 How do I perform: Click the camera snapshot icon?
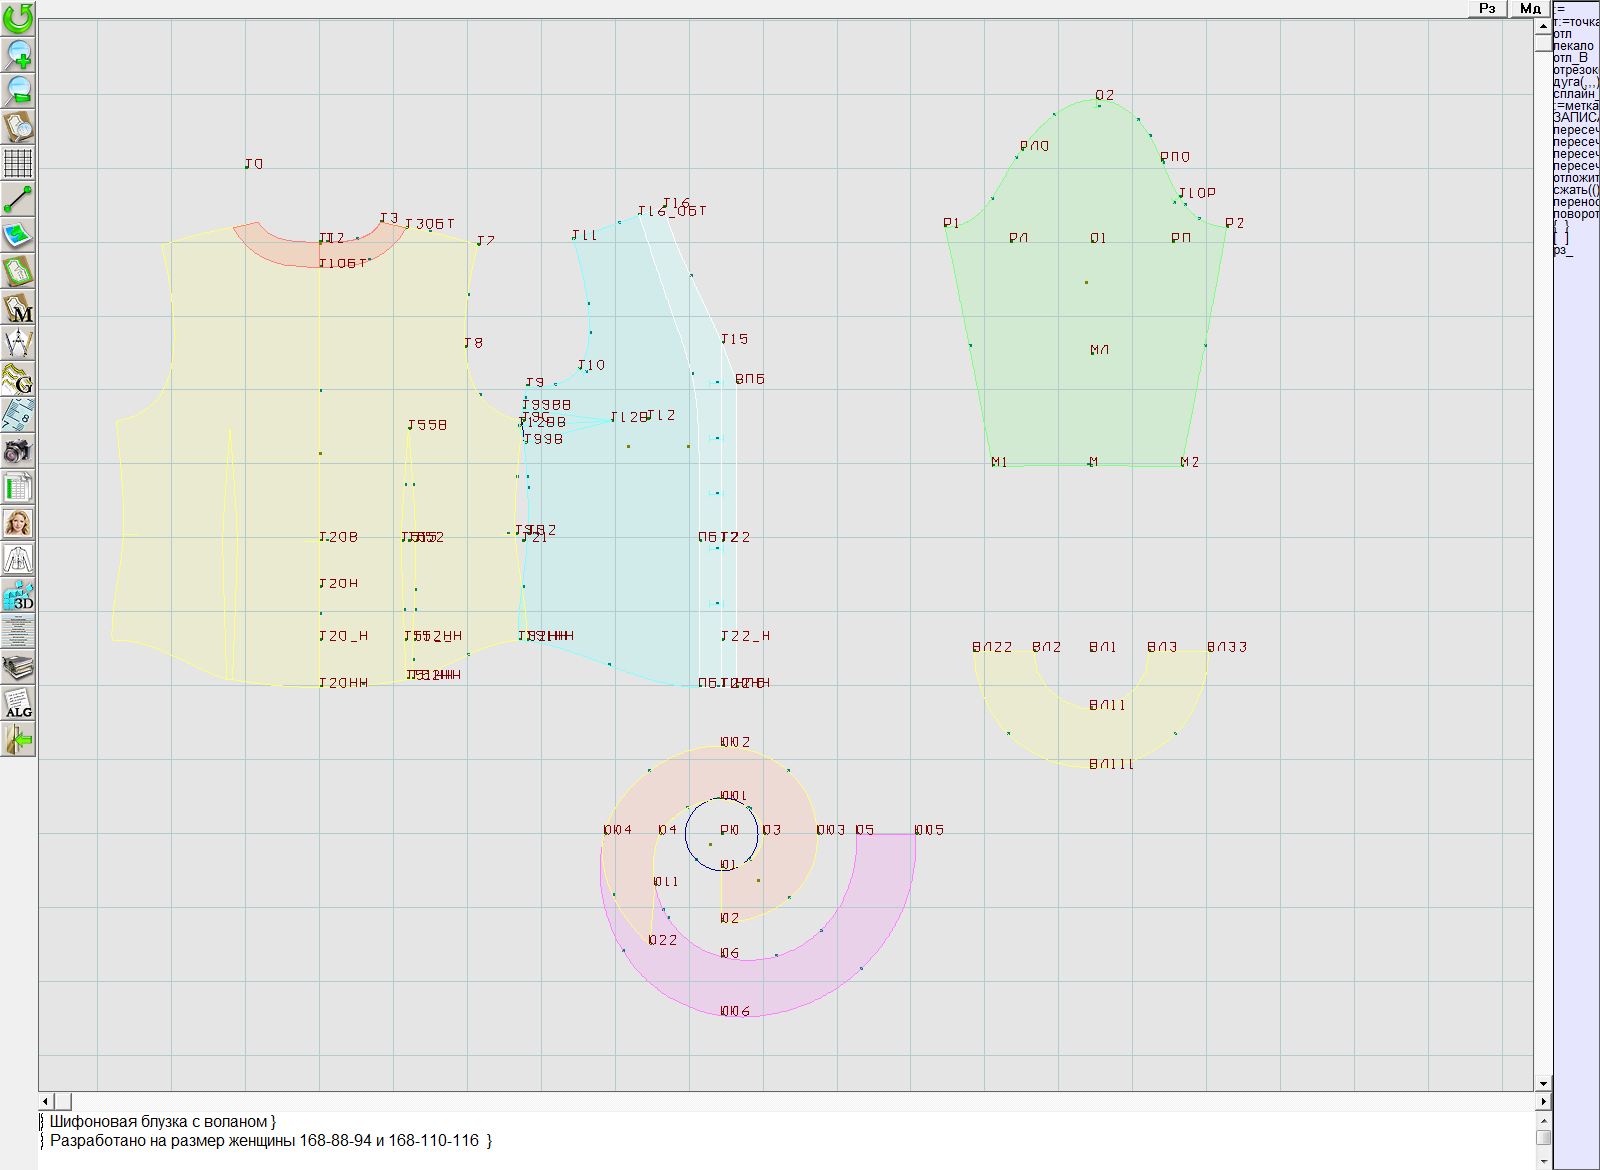click(18, 451)
